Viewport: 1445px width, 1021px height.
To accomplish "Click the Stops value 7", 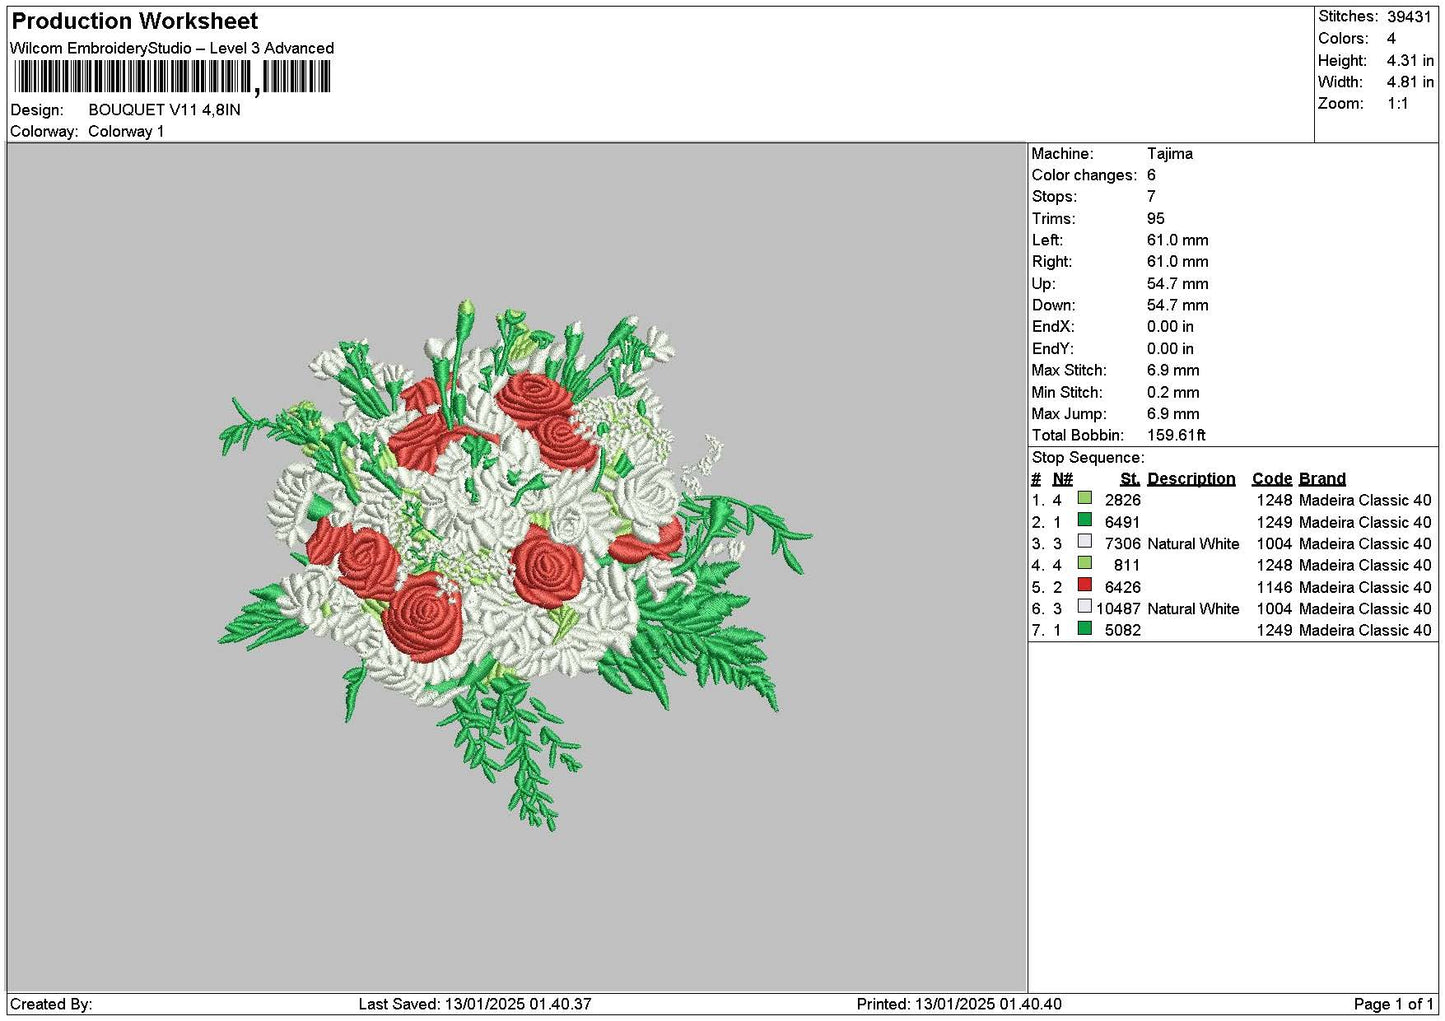I will pos(1151,197).
